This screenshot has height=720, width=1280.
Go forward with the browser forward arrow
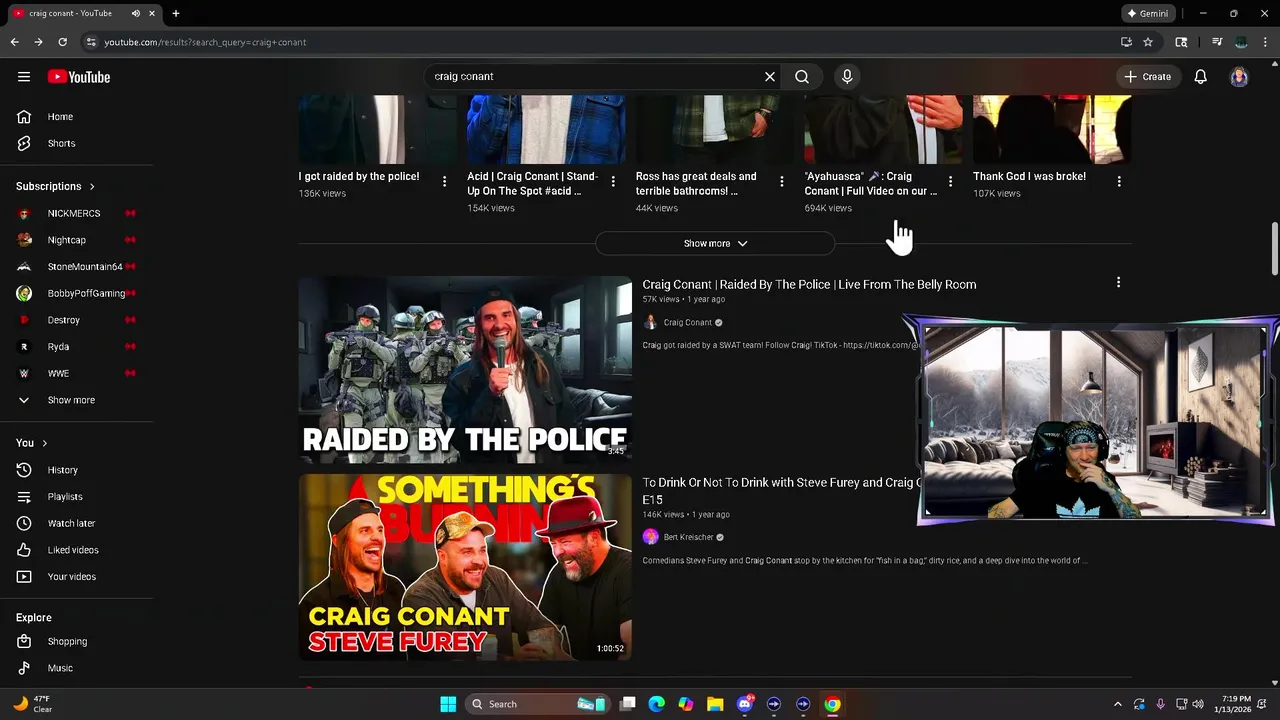pos(38,42)
